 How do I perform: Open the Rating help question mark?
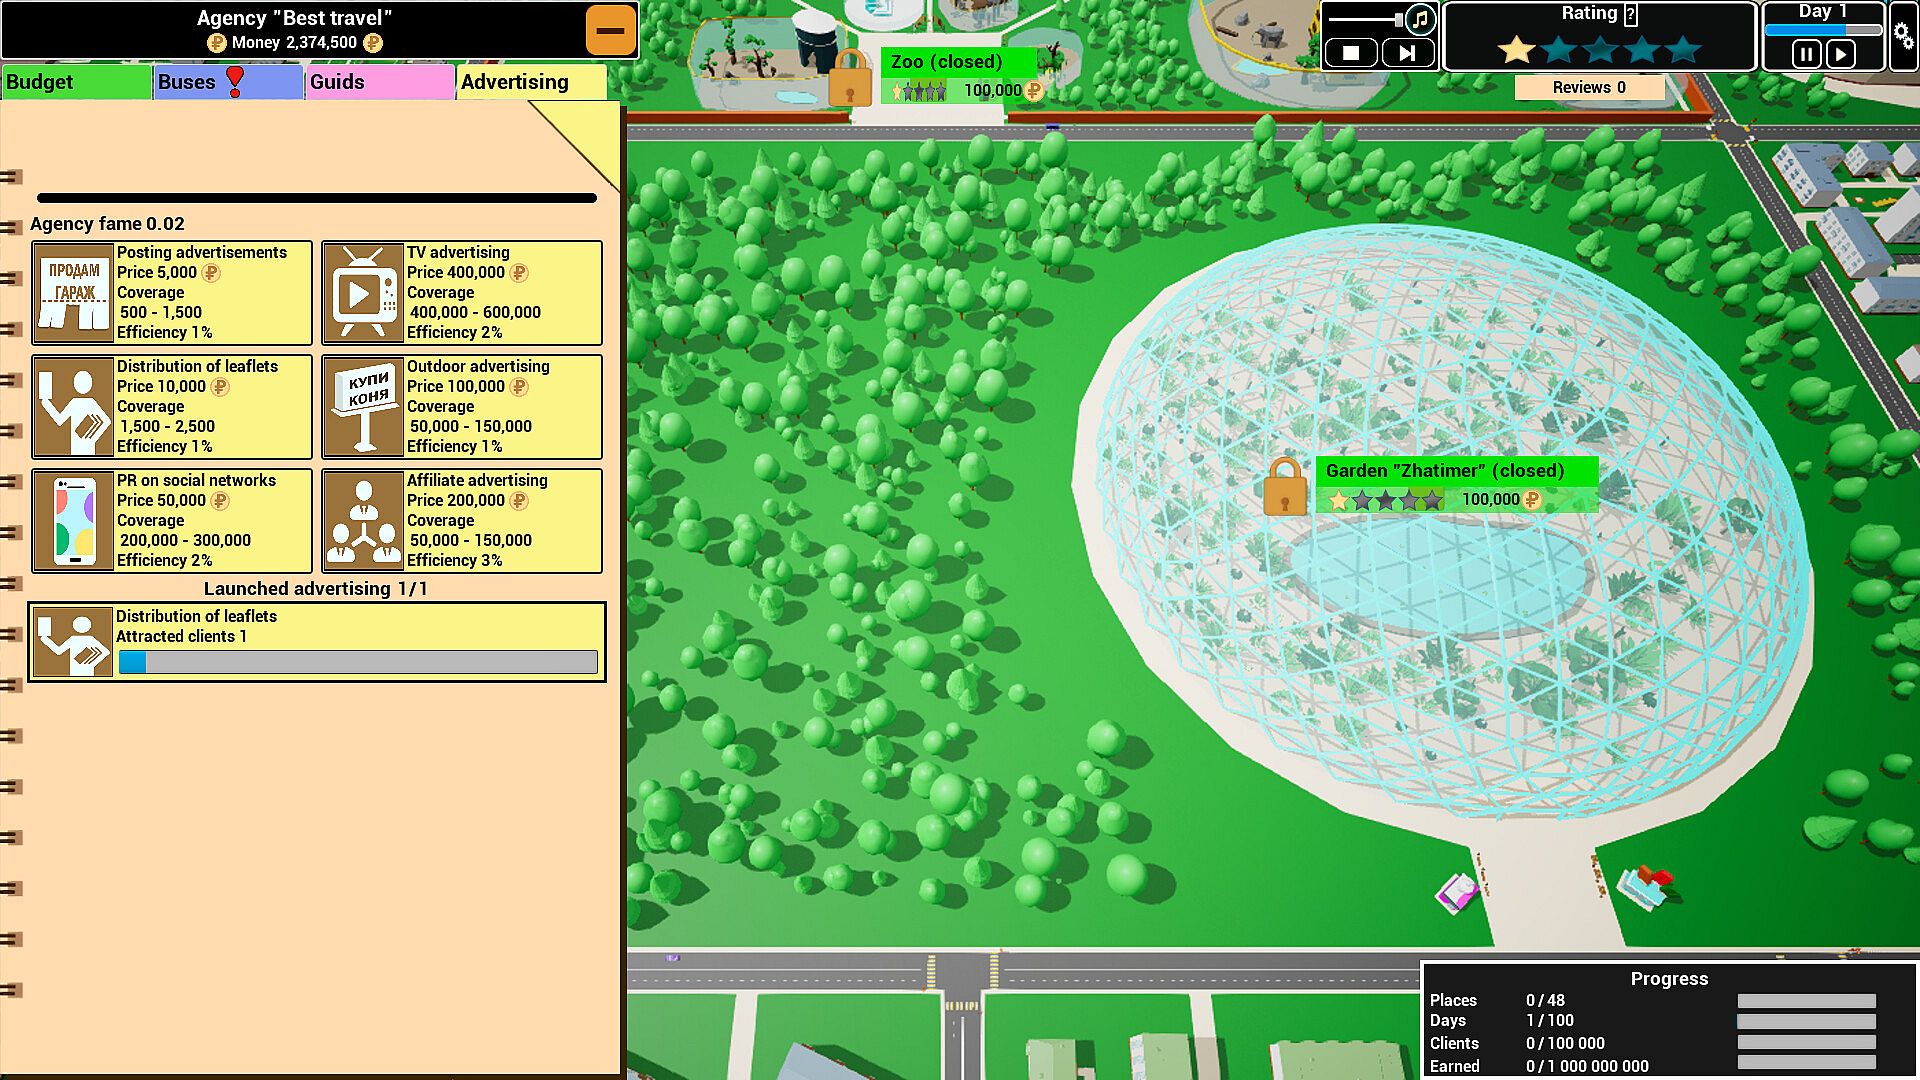(1631, 14)
